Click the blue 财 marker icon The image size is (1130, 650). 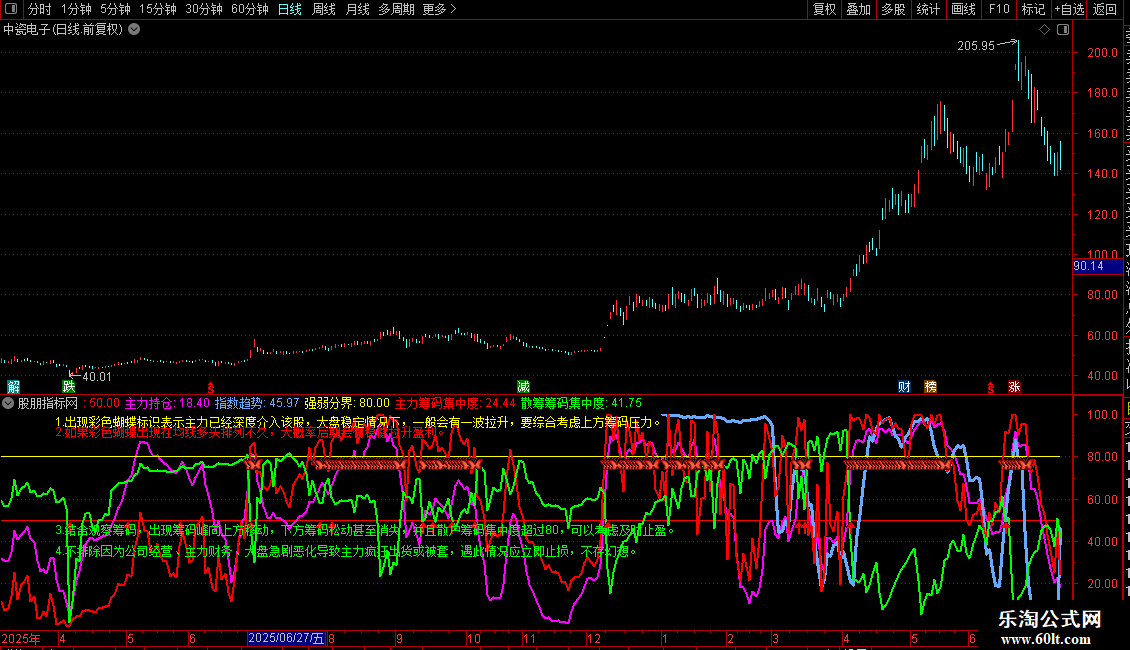(x=904, y=387)
